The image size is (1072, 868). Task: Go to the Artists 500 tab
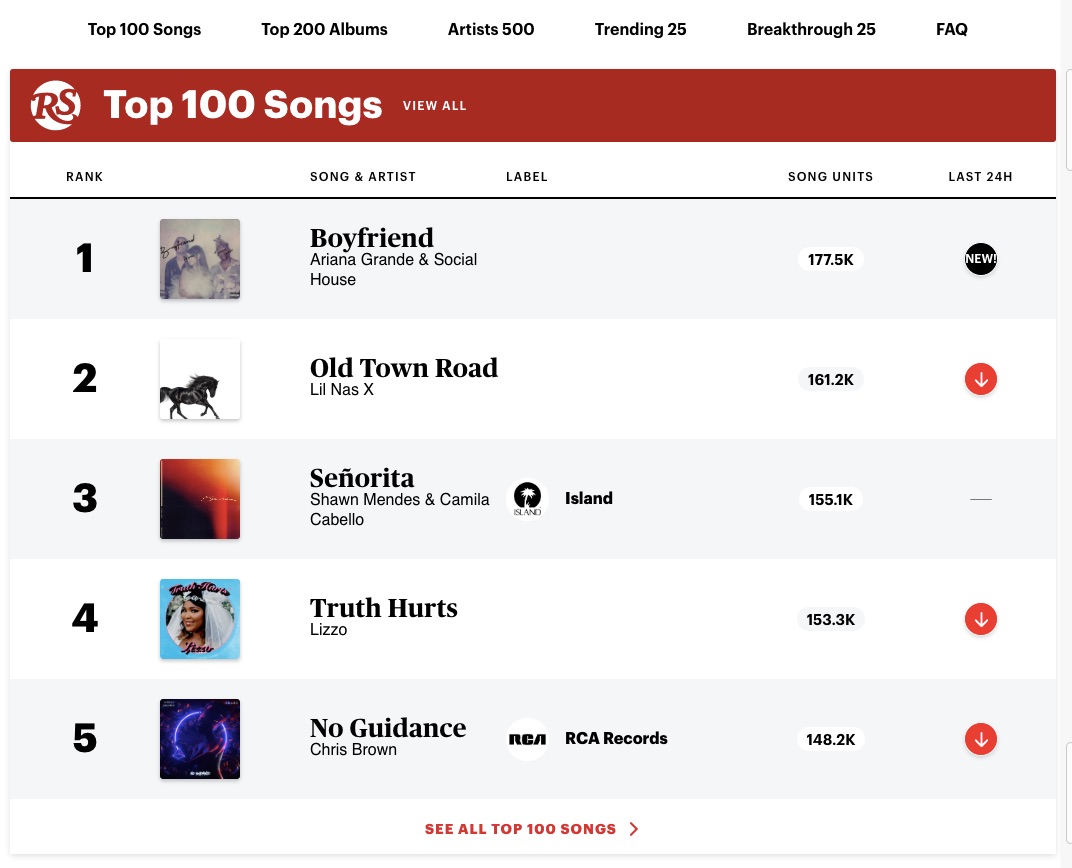point(491,29)
